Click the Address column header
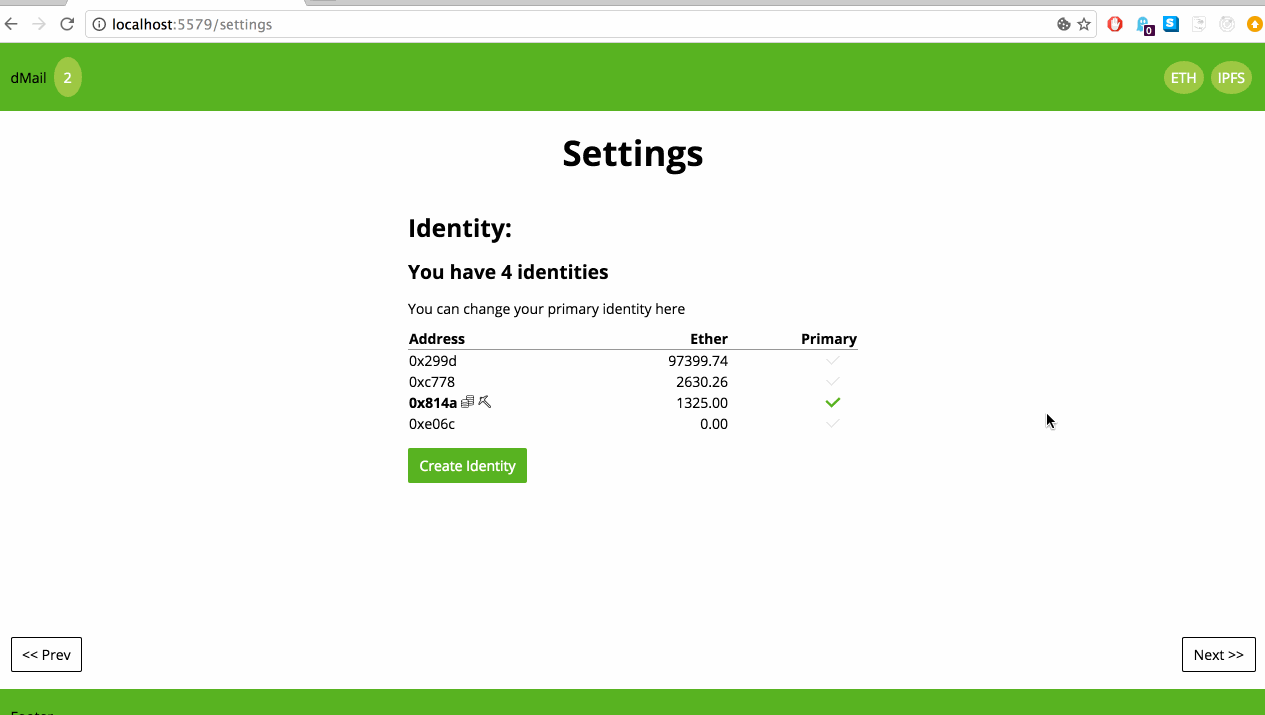 (x=437, y=338)
